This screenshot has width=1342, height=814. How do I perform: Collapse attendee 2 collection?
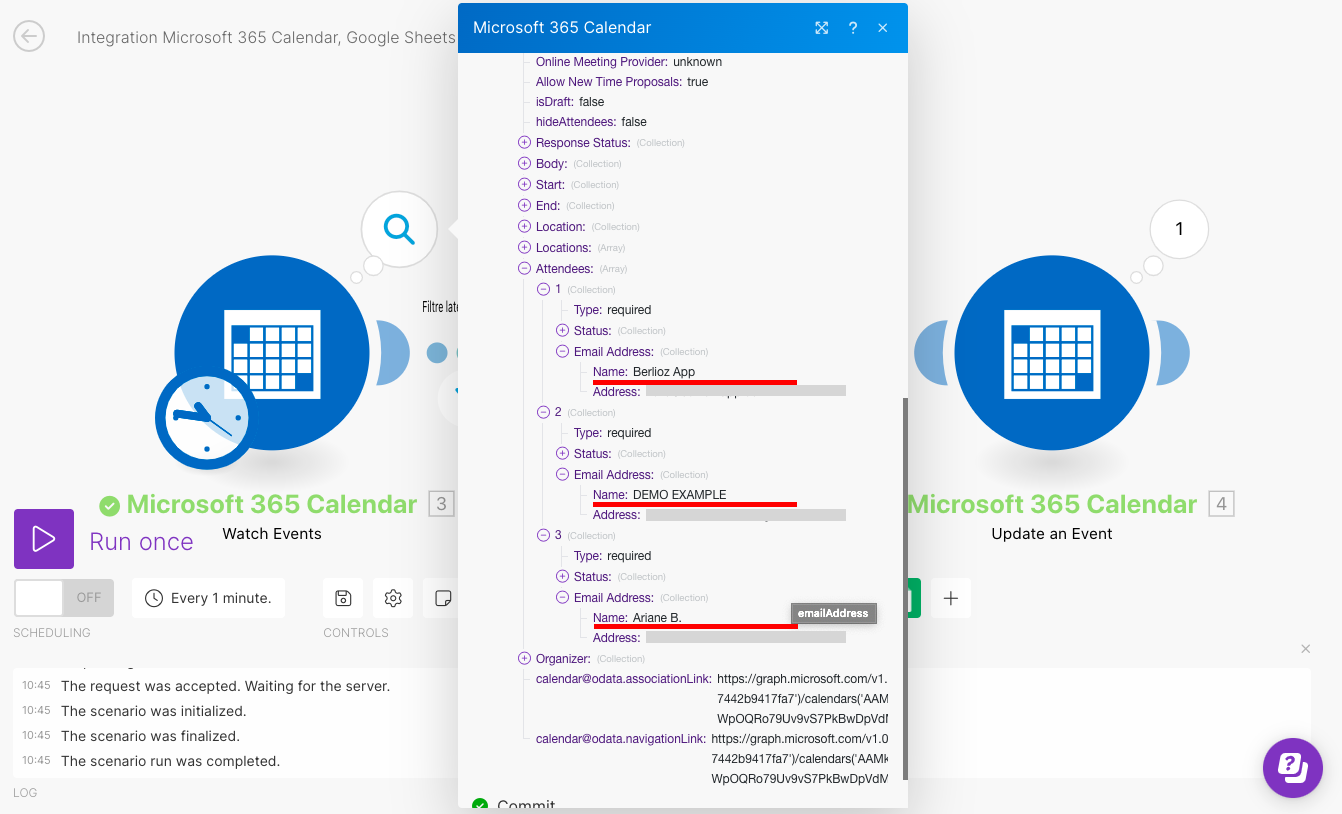(x=543, y=412)
